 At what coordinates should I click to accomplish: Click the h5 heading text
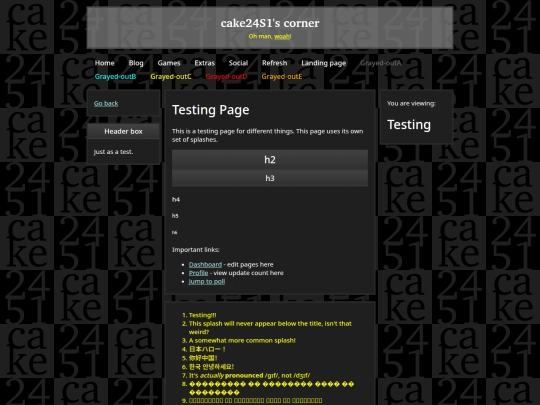[175, 216]
